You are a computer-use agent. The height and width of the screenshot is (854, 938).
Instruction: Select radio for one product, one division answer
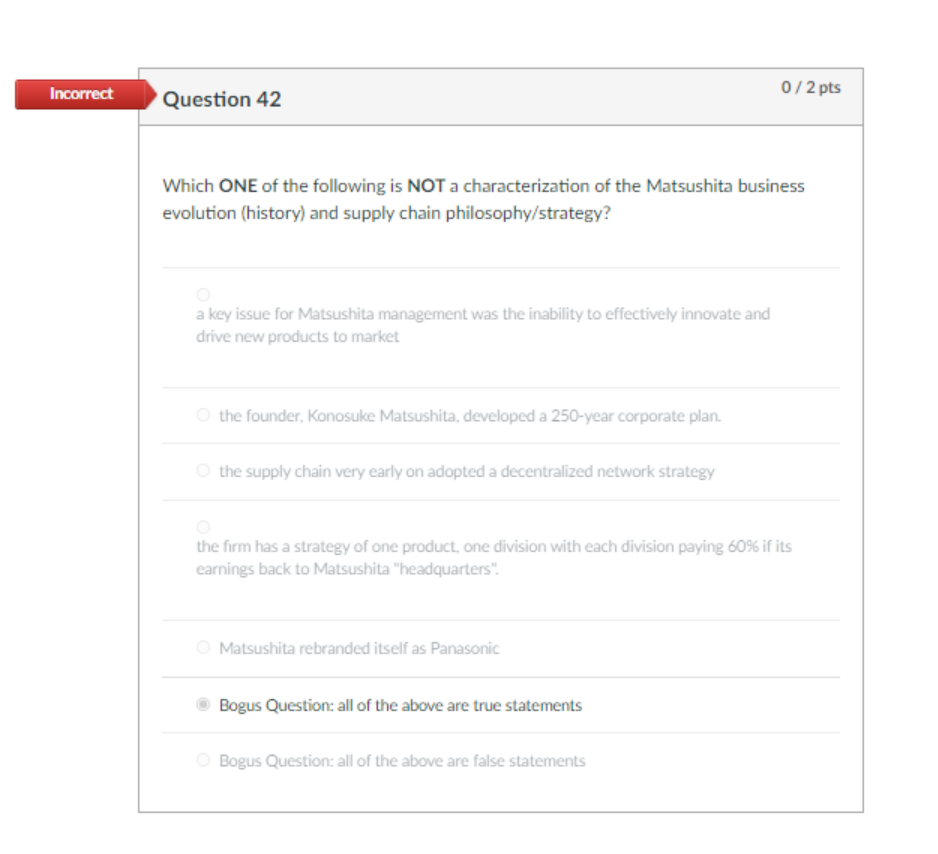click(203, 527)
